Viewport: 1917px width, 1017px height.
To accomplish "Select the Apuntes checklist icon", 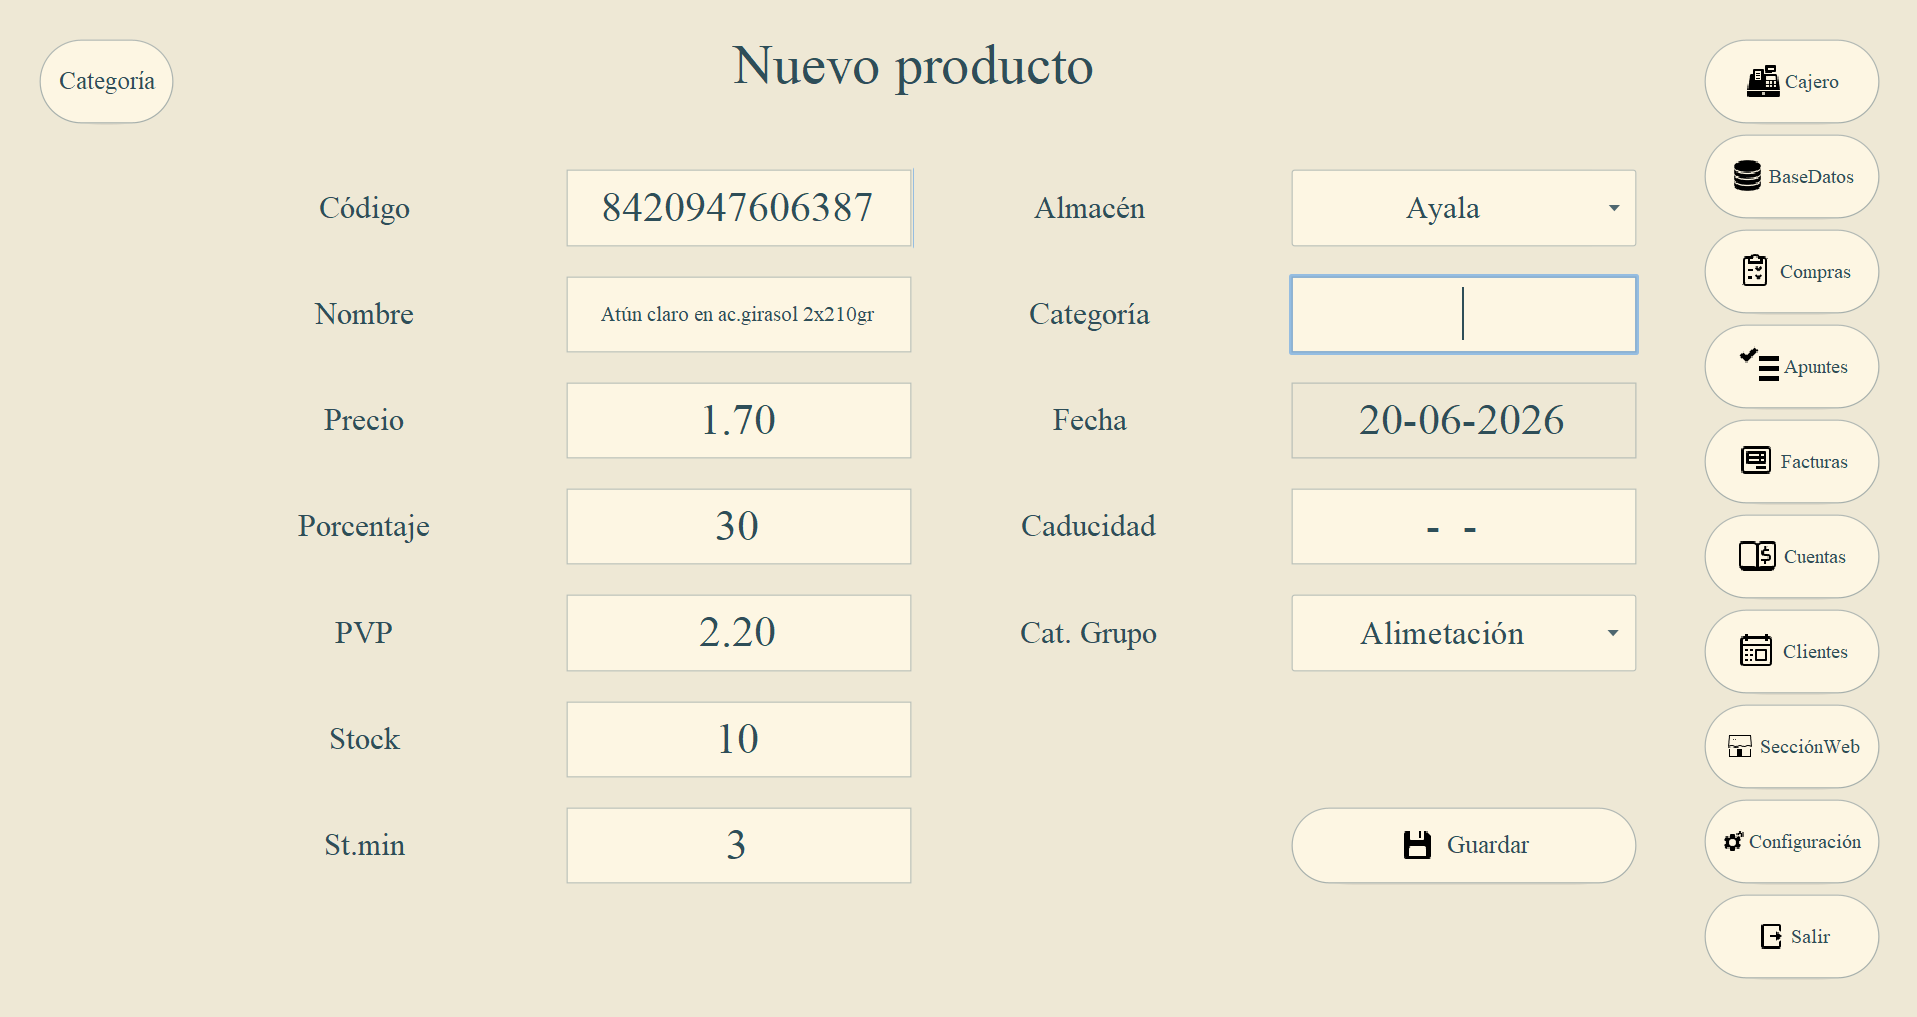I will 1759,365.
